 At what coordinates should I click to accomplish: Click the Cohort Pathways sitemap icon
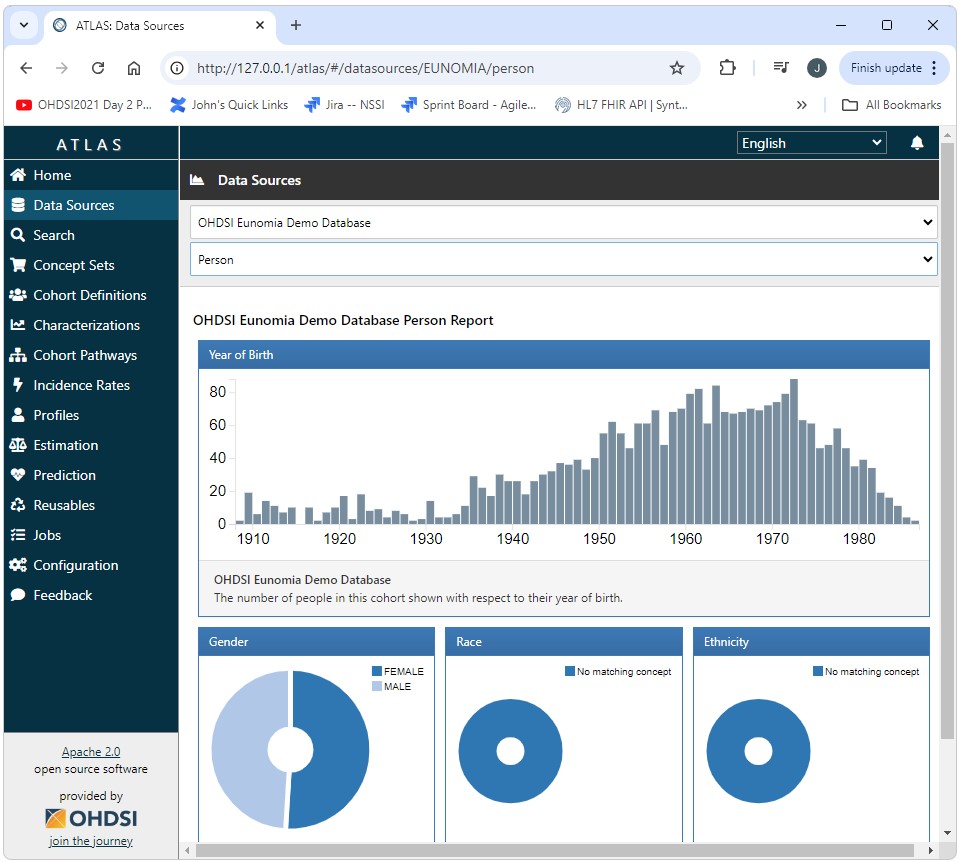click(x=18, y=355)
